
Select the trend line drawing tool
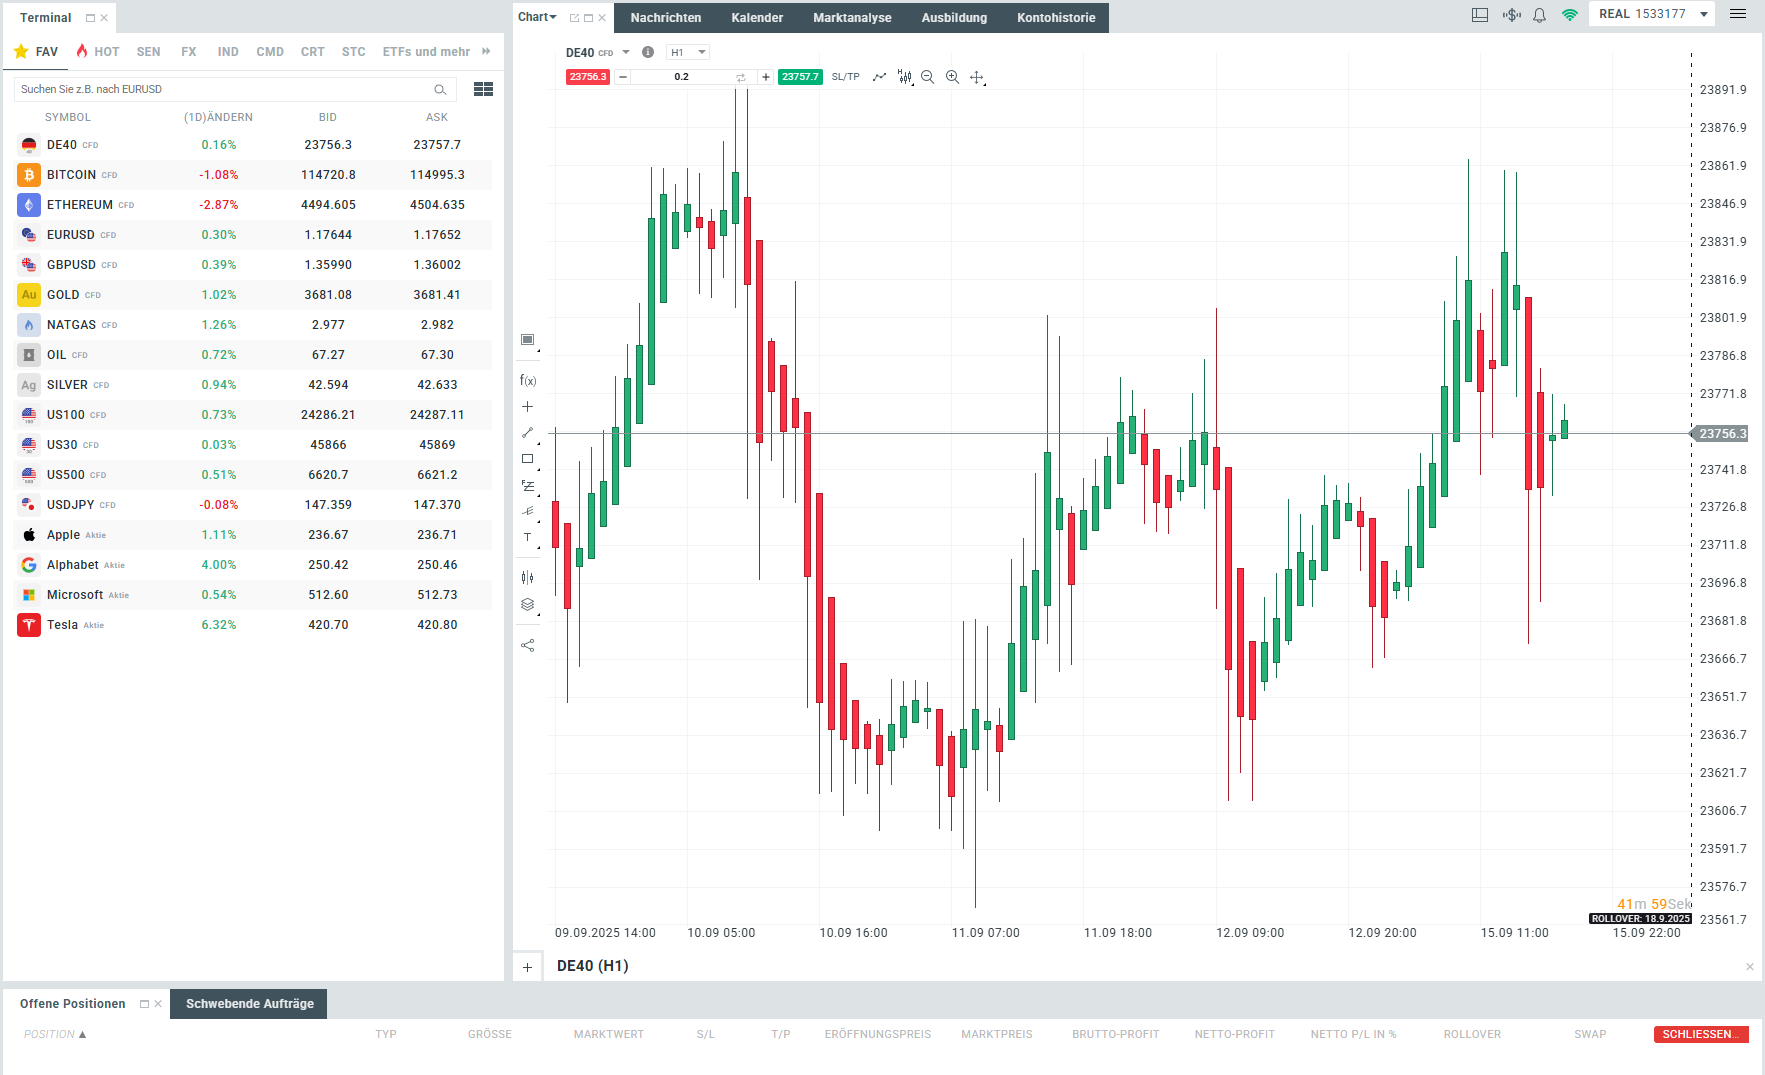(x=528, y=433)
